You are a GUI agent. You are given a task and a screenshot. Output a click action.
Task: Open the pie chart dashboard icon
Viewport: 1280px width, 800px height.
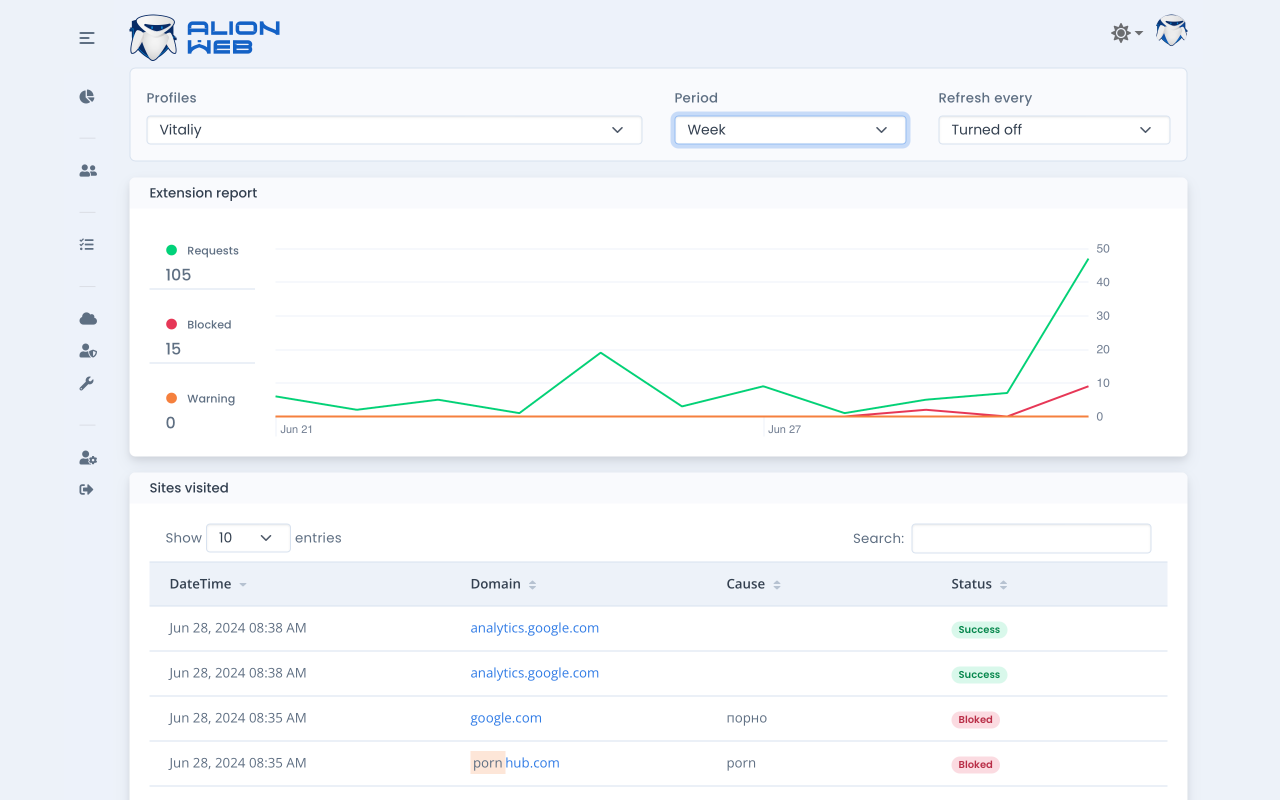[x=87, y=97]
